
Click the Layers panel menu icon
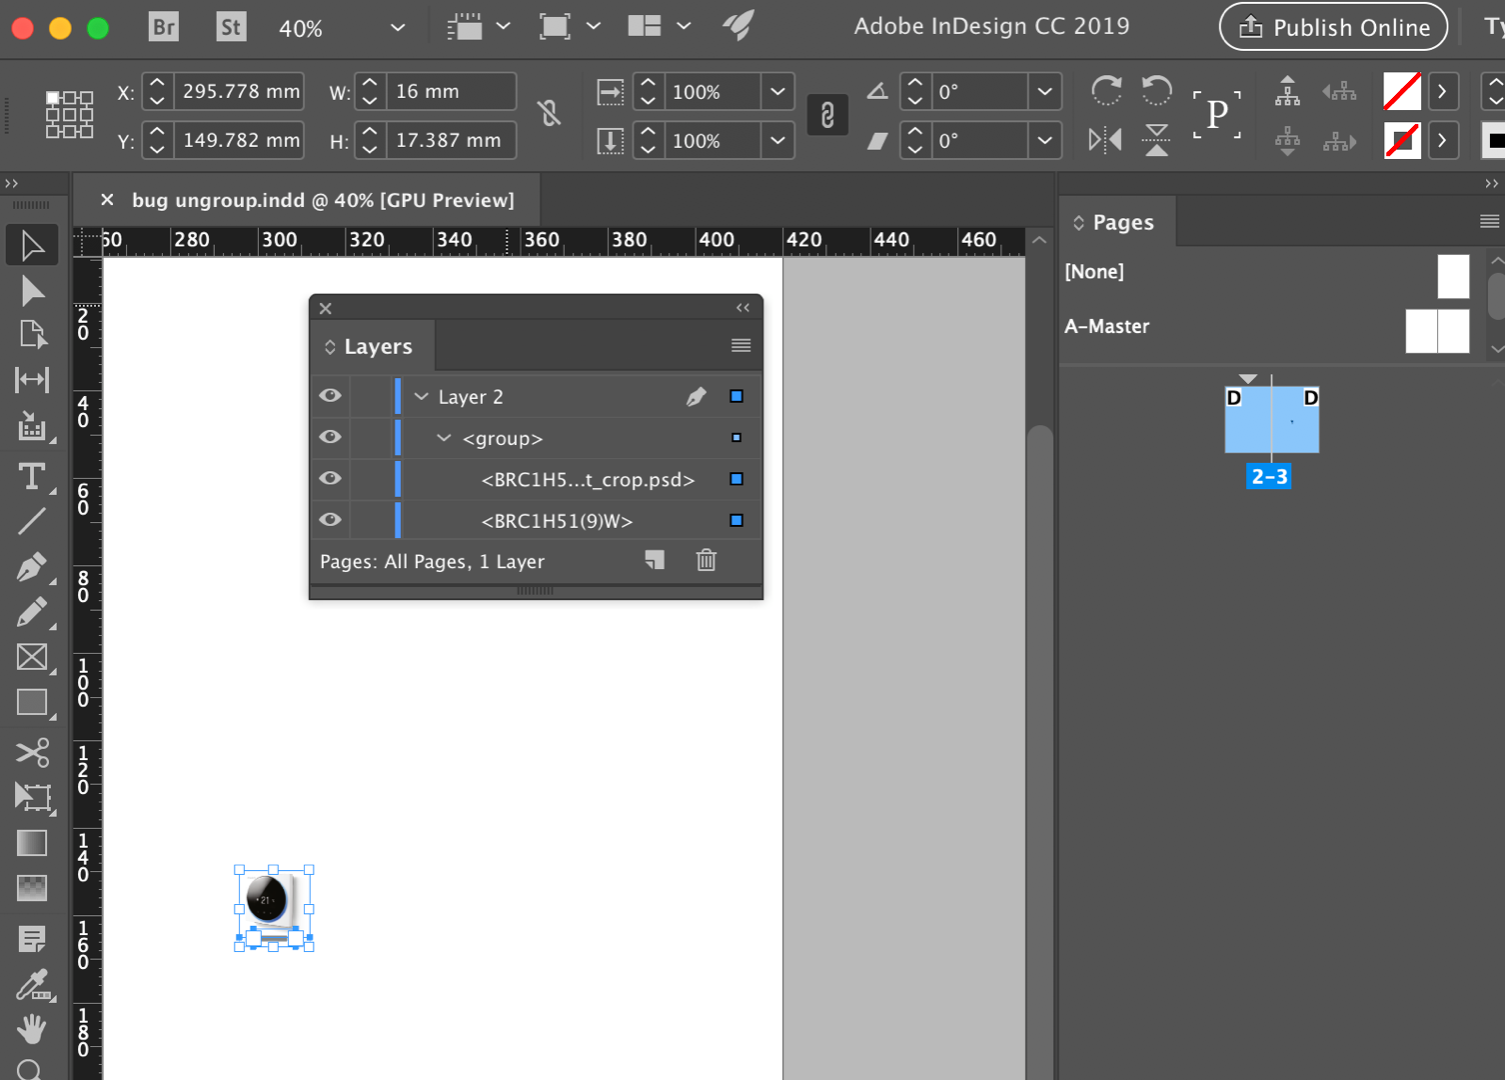[x=740, y=345]
